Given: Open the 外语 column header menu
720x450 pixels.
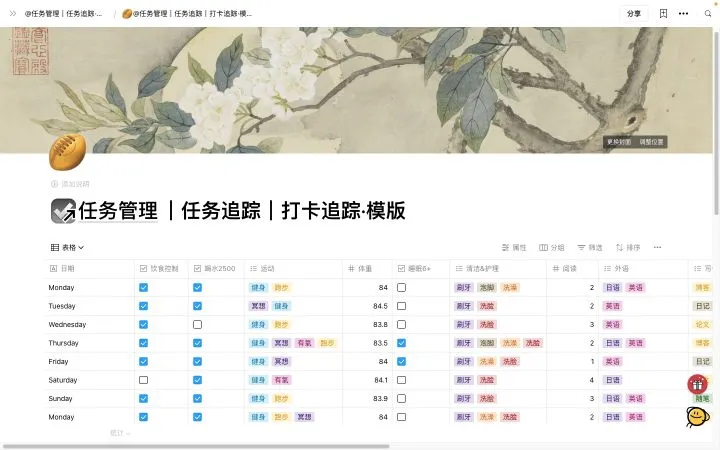Looking at the screenshot, I should pos(643,269).
